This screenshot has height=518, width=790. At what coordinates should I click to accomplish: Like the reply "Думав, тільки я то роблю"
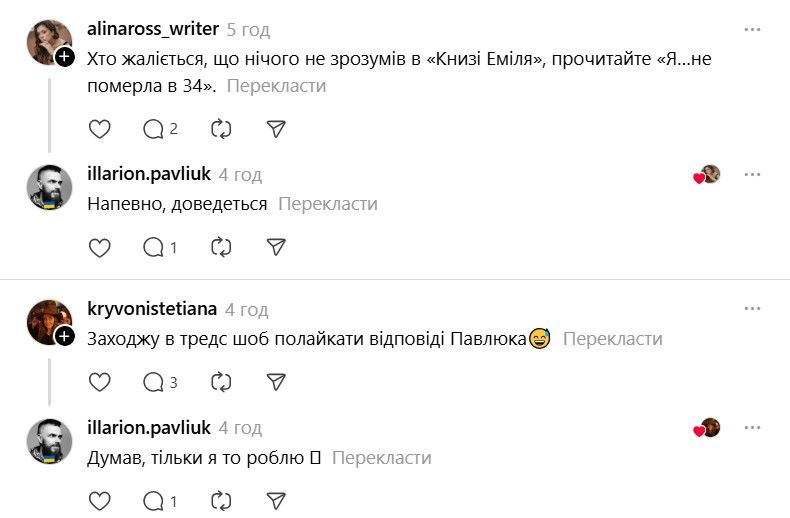pos(100,500)
